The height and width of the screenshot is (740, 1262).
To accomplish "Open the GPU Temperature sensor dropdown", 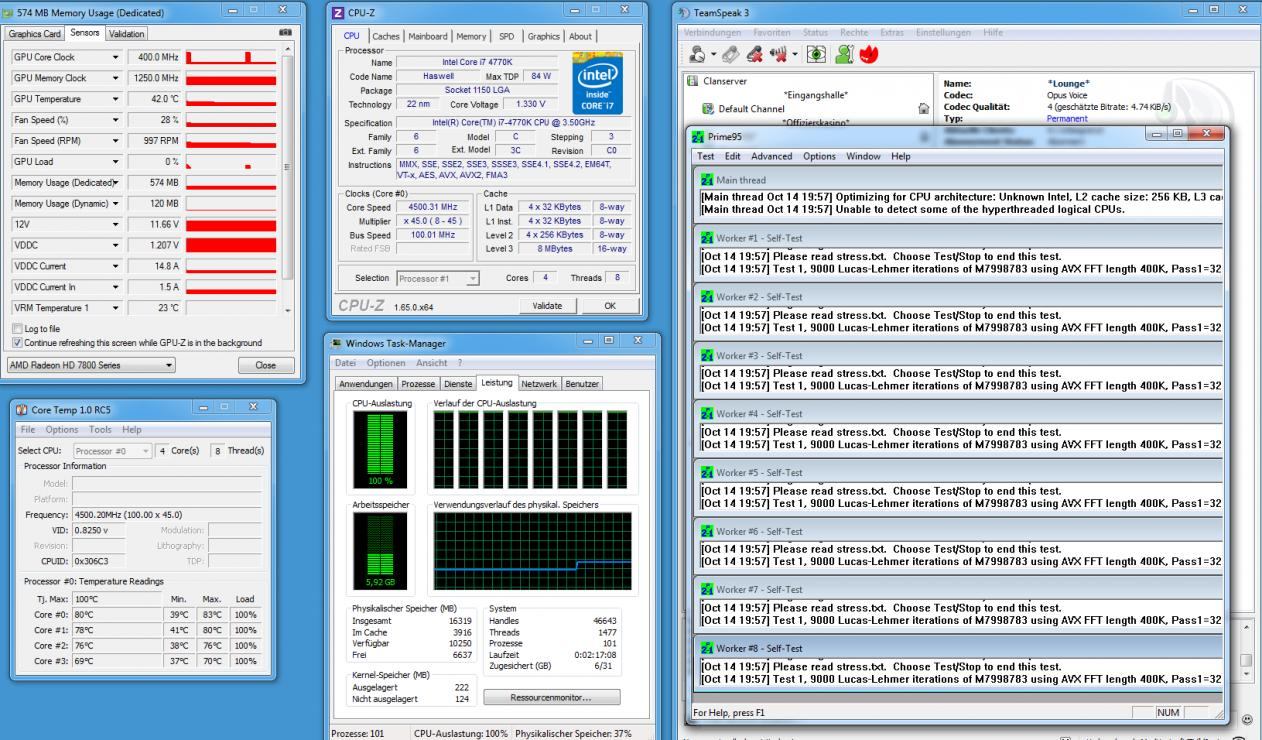I will [x=117, y=99].
